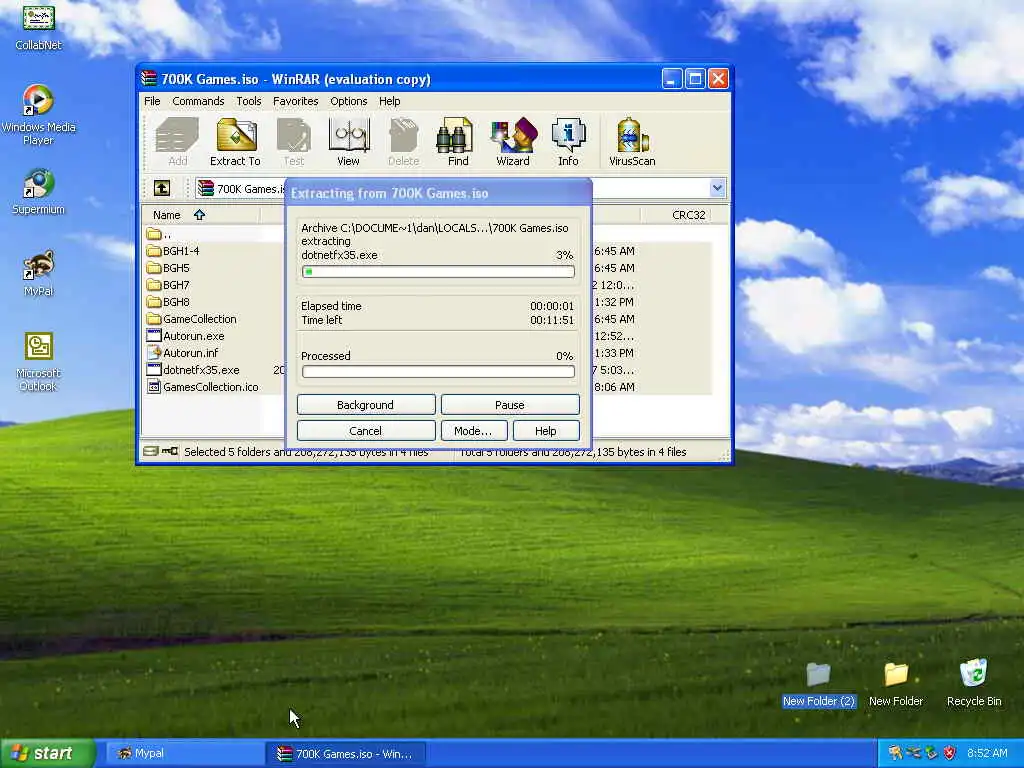
Task: Click the Mode... button
Action: (x=473, y=431)
